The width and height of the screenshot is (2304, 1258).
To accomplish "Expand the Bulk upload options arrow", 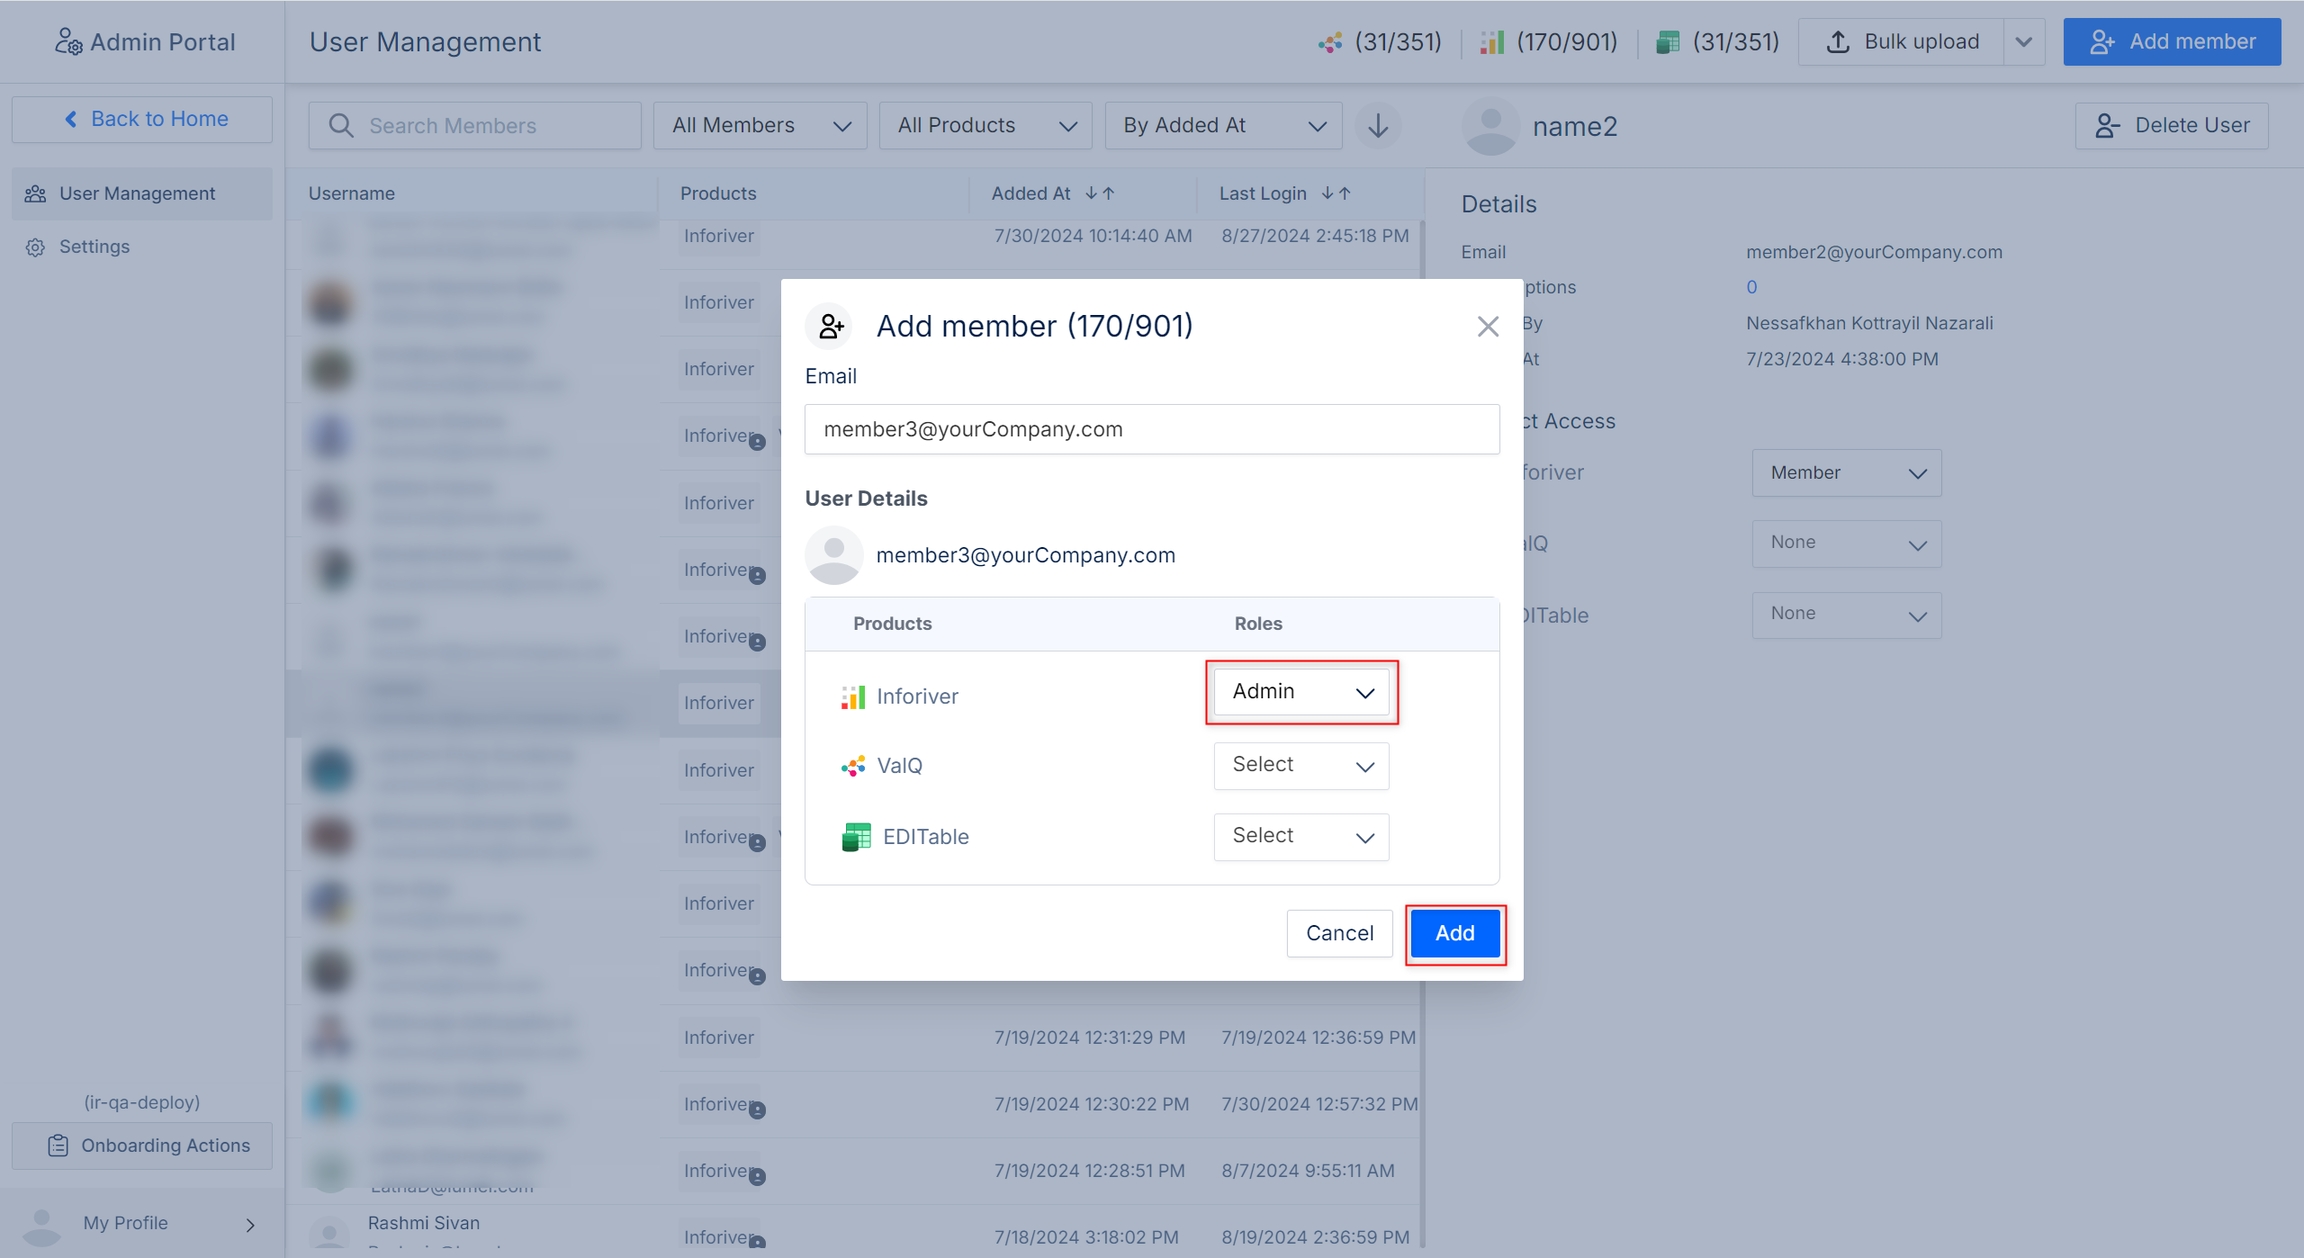I will (x=2024, y=42).
